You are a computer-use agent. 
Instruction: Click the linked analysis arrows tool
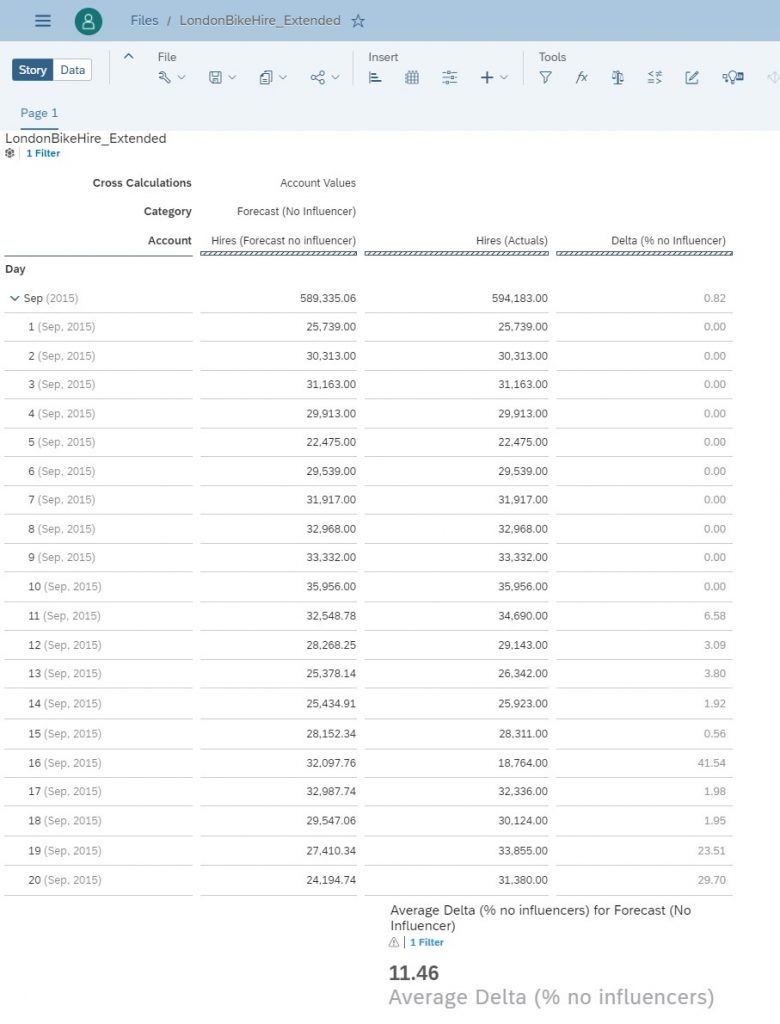pyautogui.click(x=655, y=78)
